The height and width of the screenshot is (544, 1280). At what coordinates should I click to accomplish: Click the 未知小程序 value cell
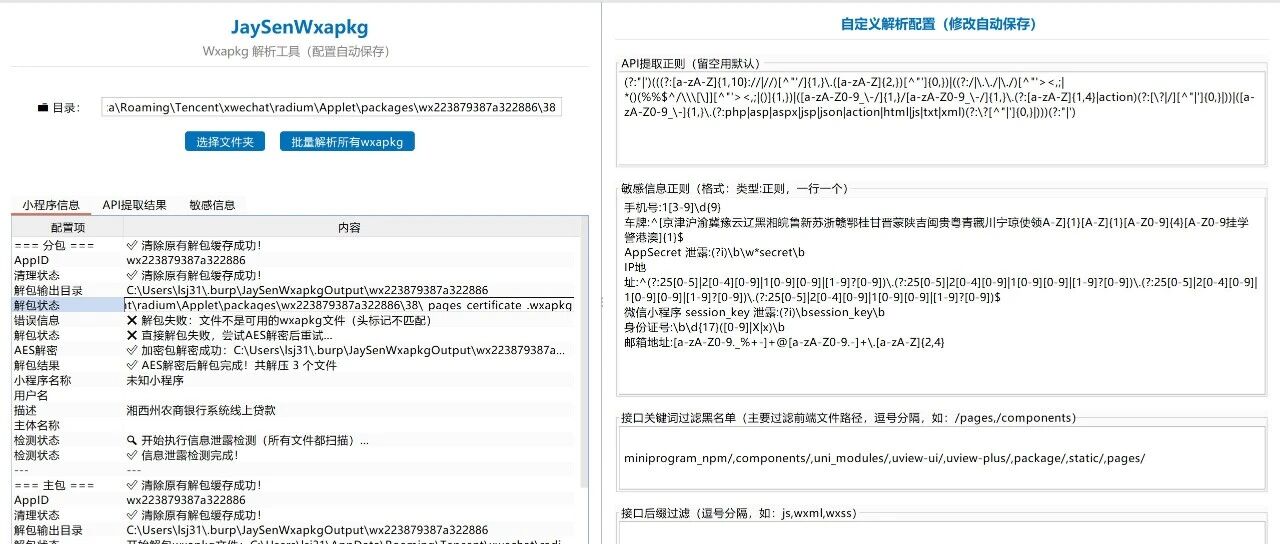(x=349, y=380)
